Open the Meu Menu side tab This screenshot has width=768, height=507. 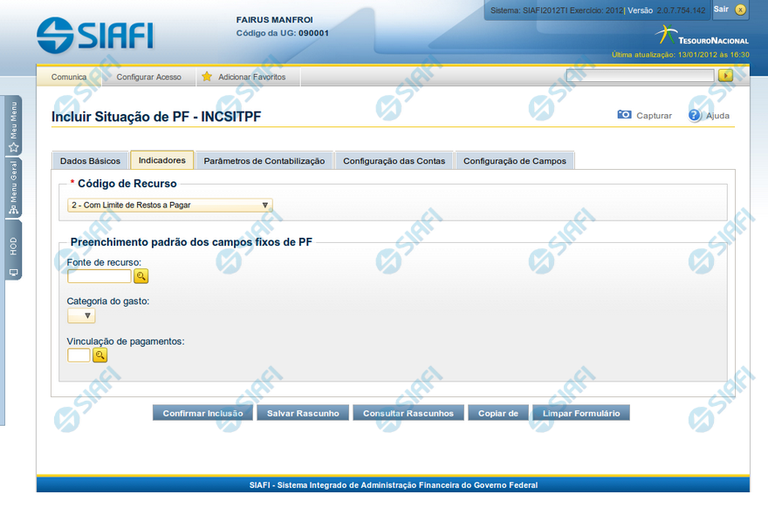pos(13,126)
